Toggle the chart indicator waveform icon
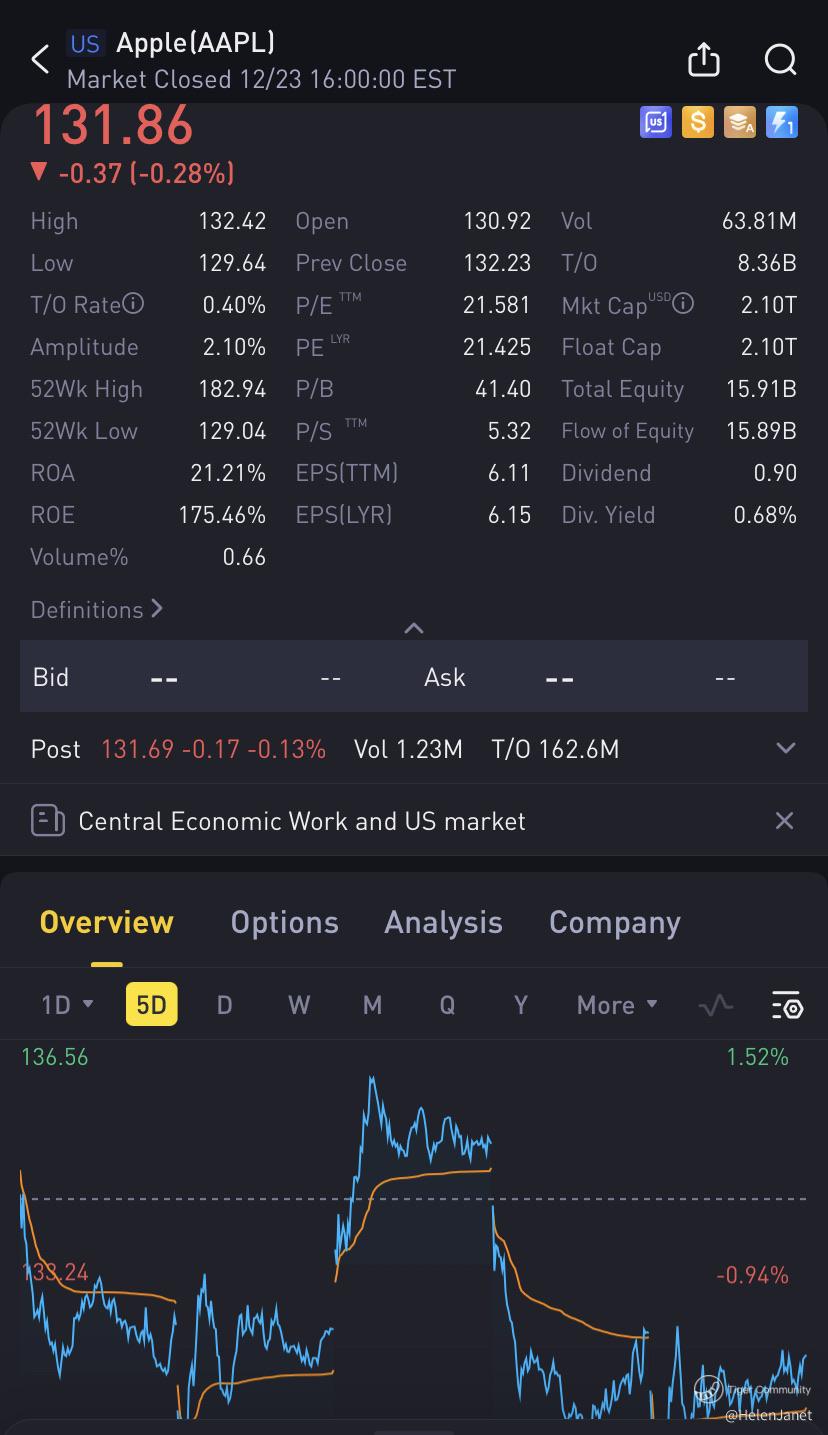The width and height of the screenshot is (828, 1435). pyautogui.click(x=716, y=1005)
